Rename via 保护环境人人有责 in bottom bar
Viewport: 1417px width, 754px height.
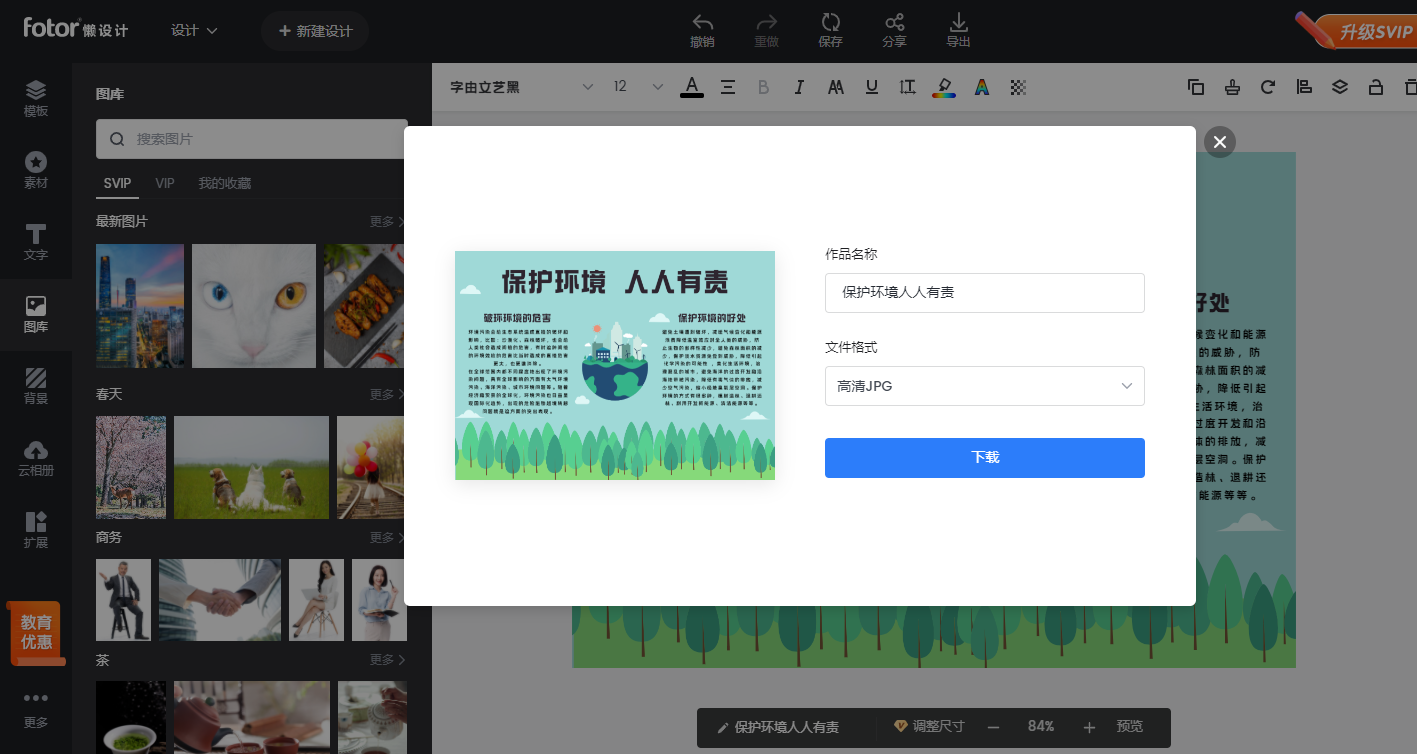pyautogui.click(x=778, y=727)
